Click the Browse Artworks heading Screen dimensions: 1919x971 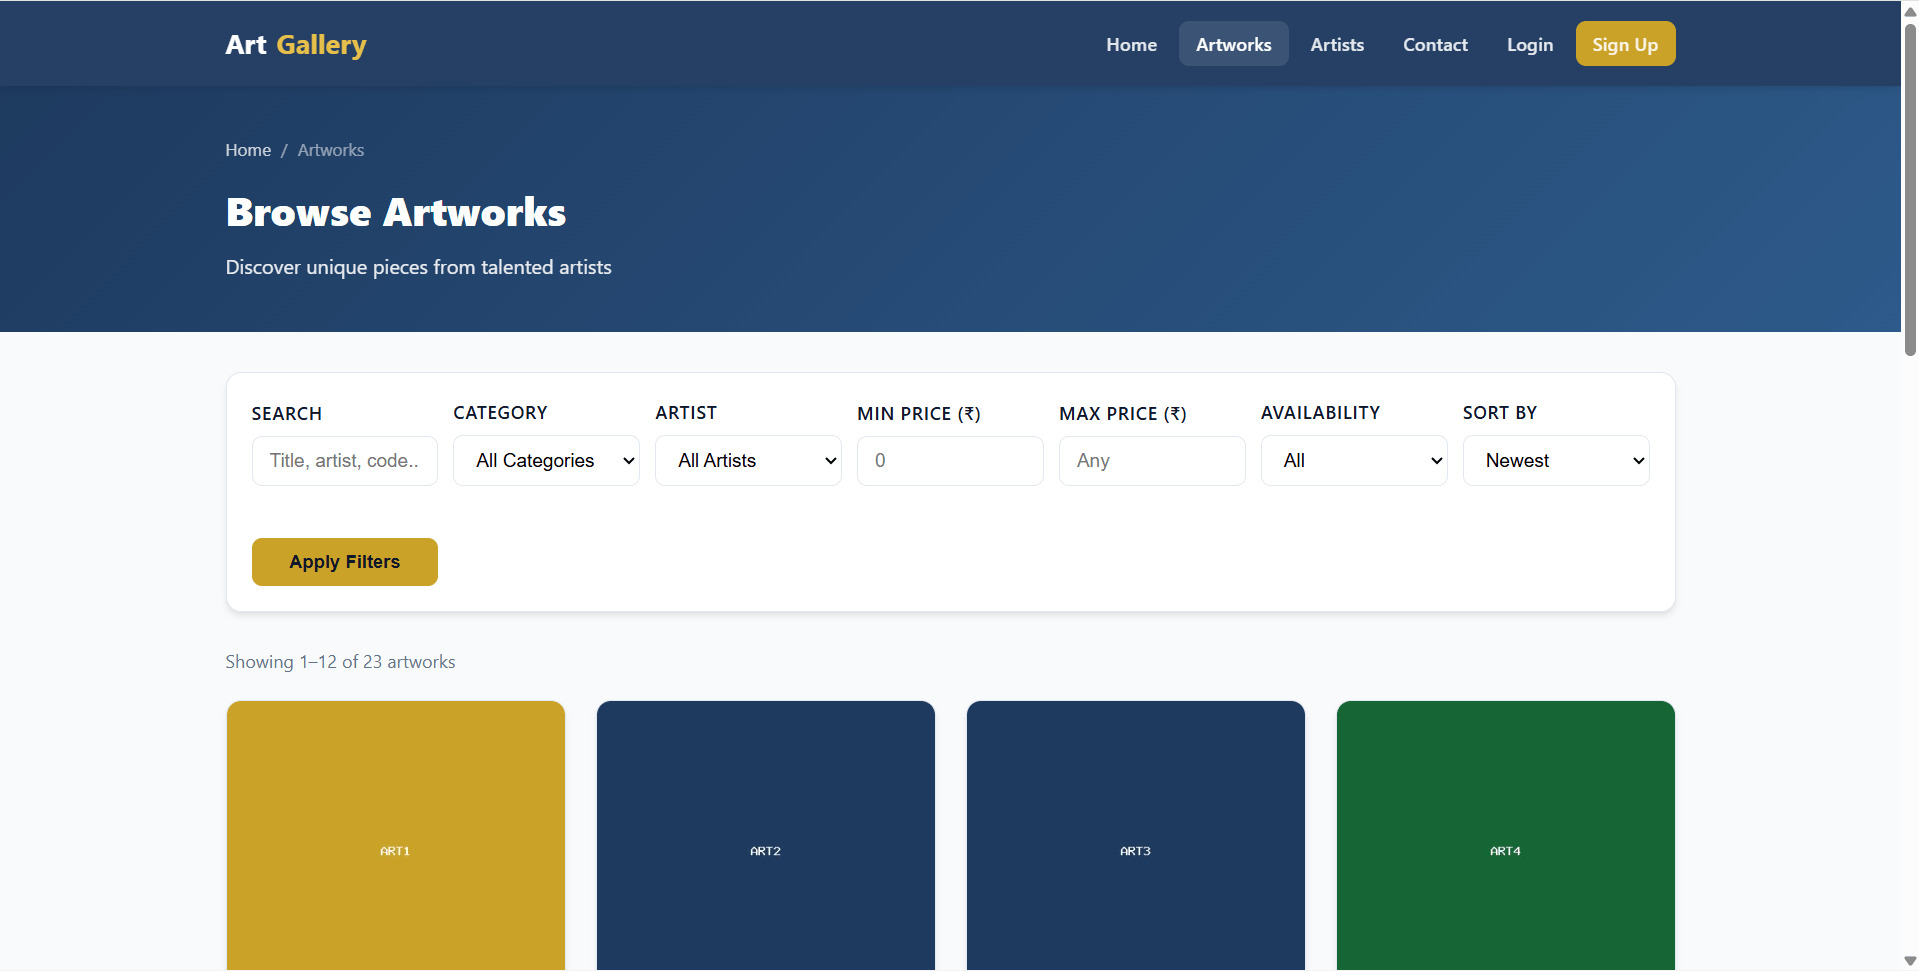(396, 212)
